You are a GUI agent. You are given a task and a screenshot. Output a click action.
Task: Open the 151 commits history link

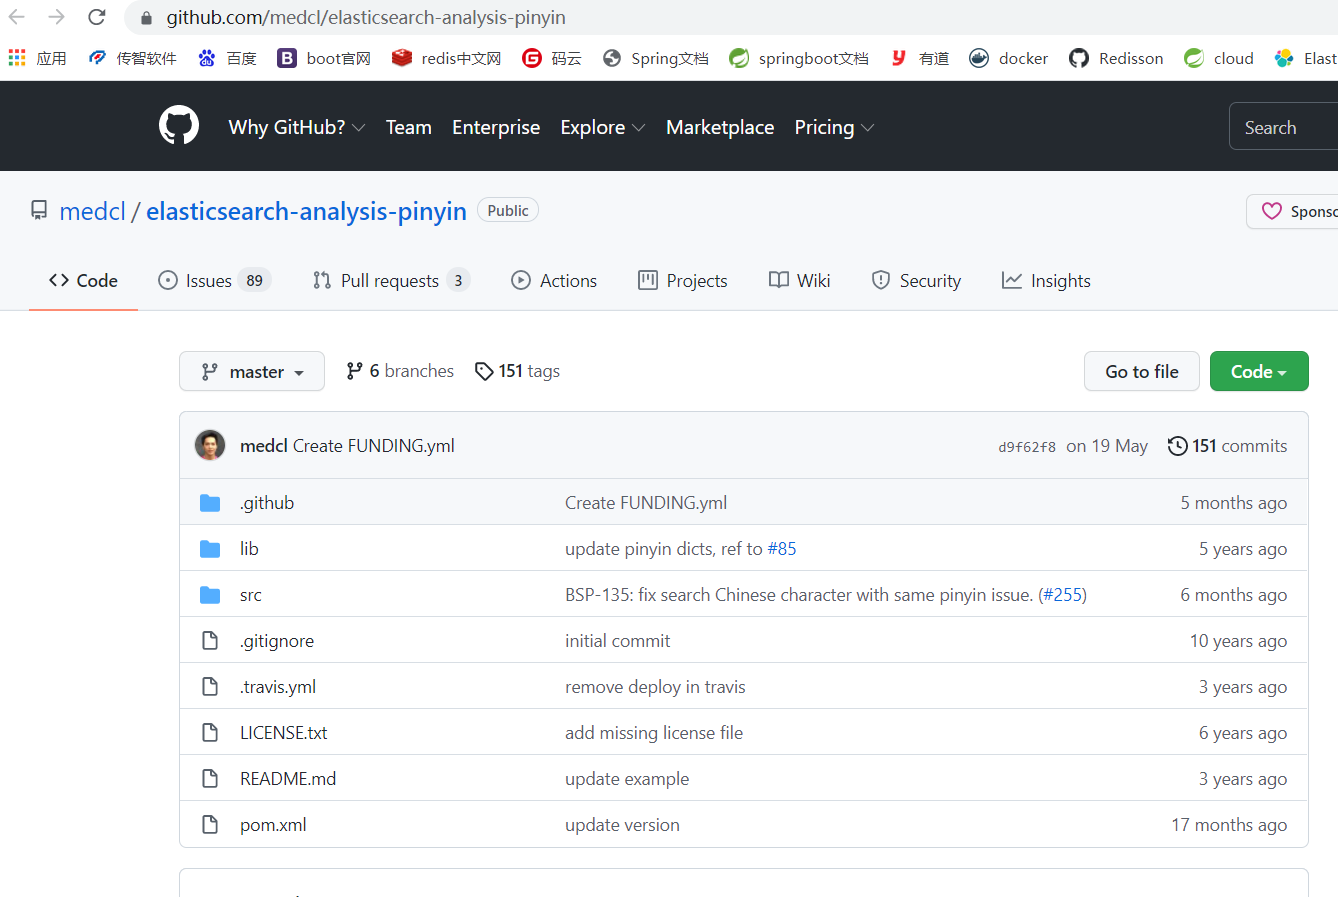coord(1228,445)
